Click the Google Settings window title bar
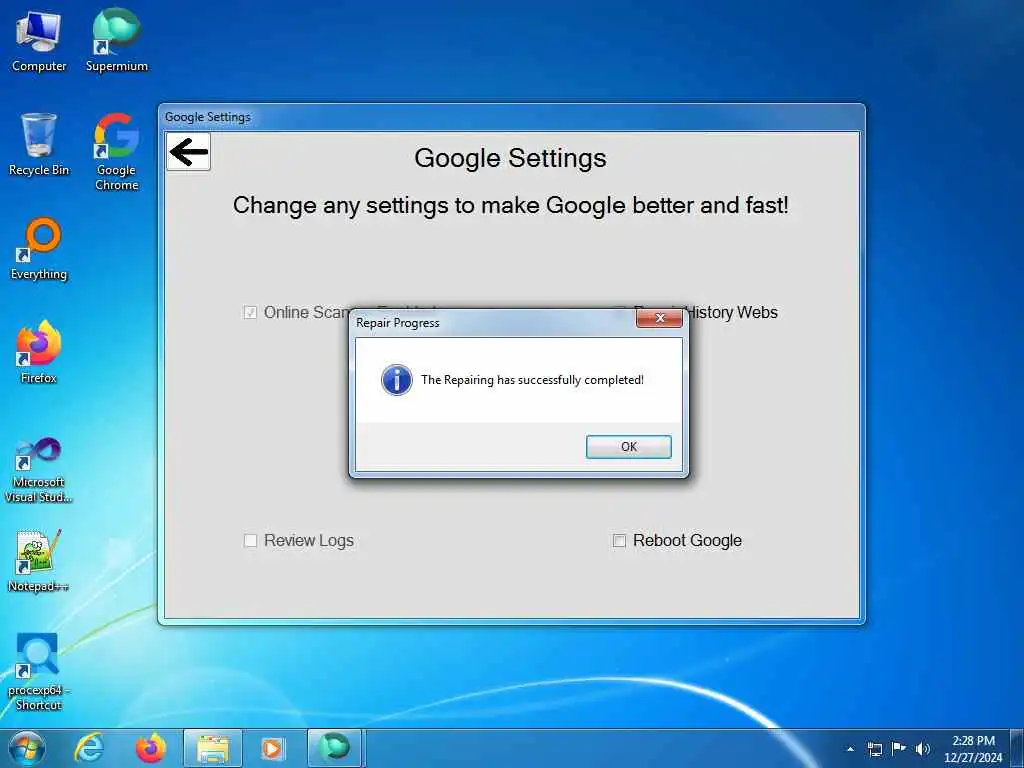 511,117
